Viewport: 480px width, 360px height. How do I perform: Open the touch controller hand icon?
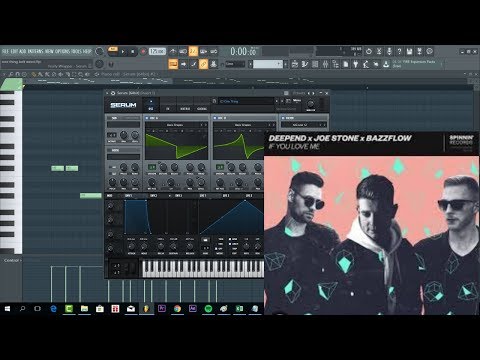[x=376, y=64]
